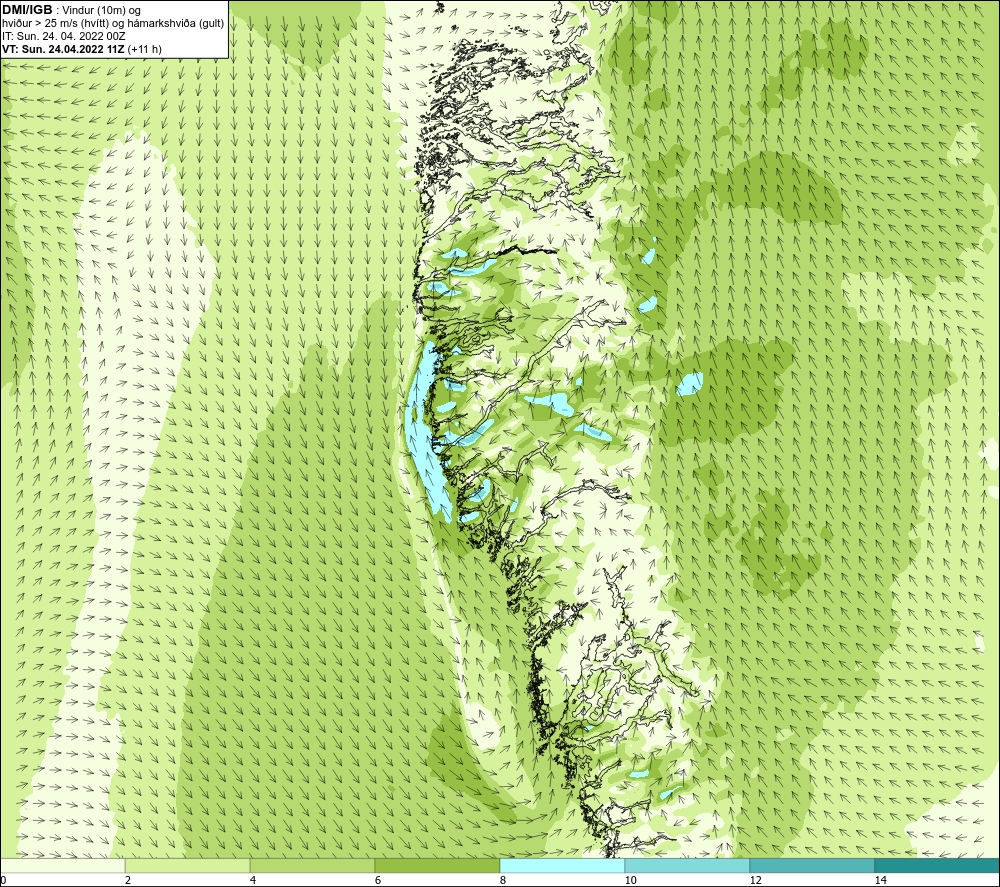
Task: Click the palest 0–2 m/s color band in the scale
Action: 62,865
